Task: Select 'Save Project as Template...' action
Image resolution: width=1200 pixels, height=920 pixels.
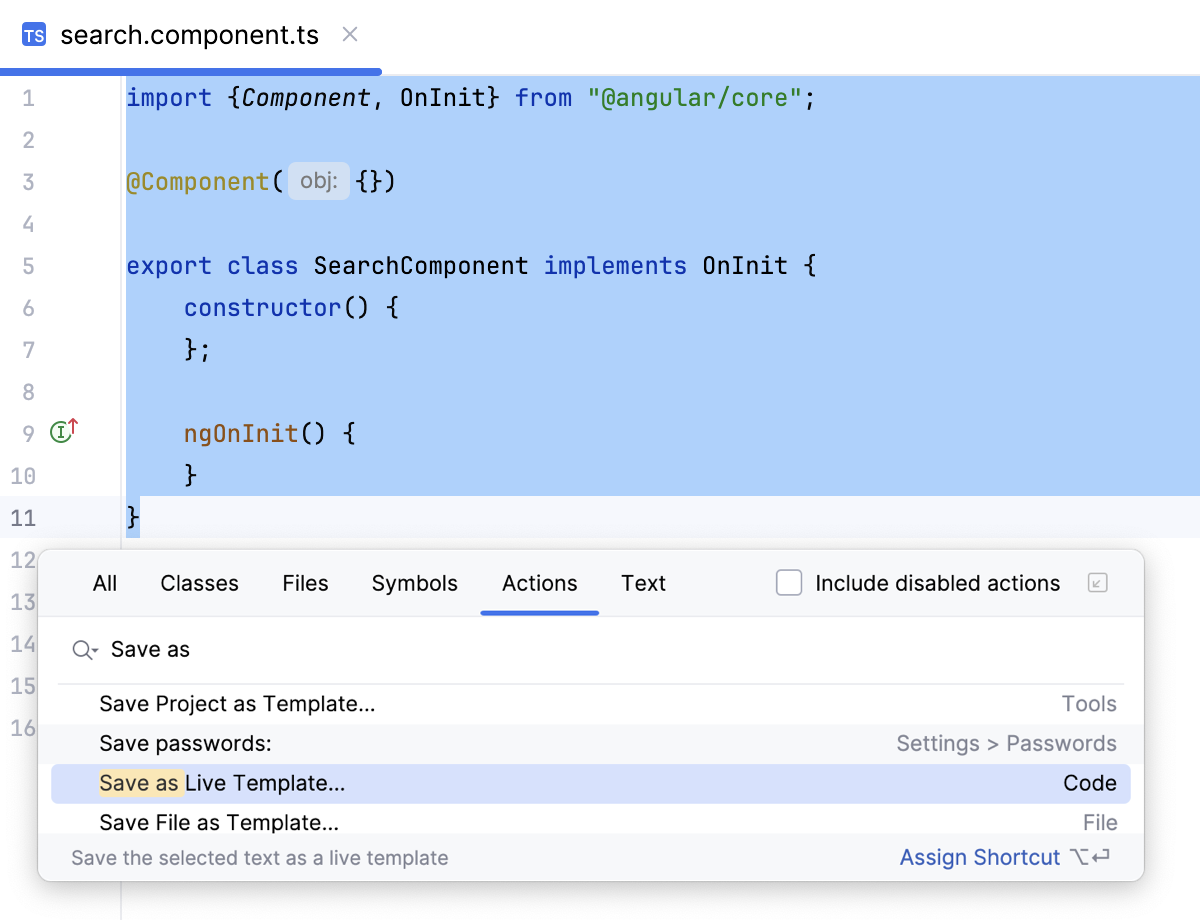Action: tap(237, 703)
